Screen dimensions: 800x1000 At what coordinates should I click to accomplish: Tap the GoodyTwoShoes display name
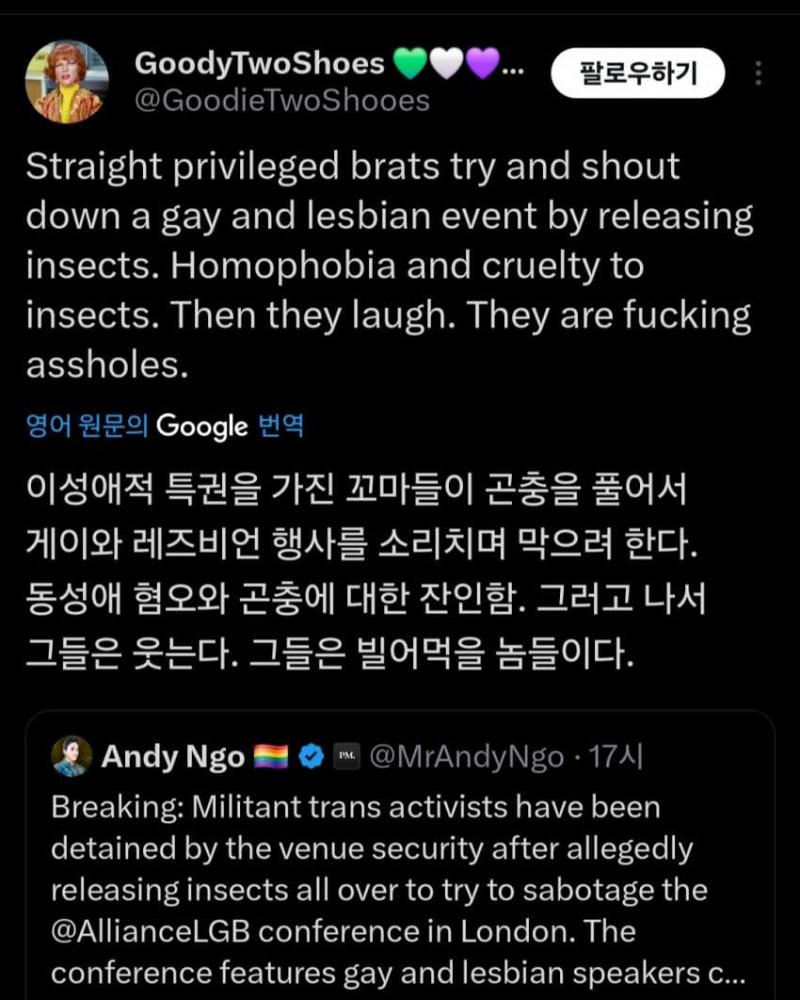pyautogui.click(x=259, y=64)
